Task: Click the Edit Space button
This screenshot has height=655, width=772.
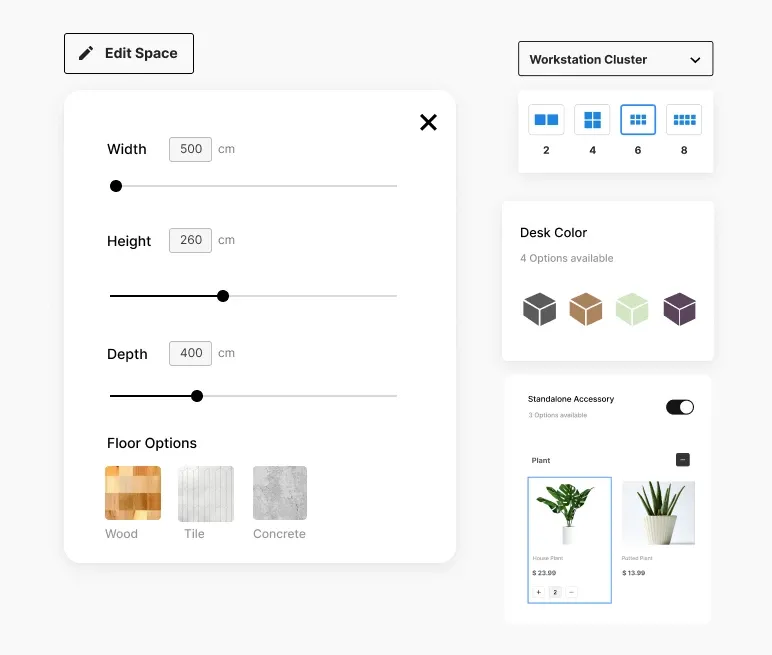Action: point(129,54)
